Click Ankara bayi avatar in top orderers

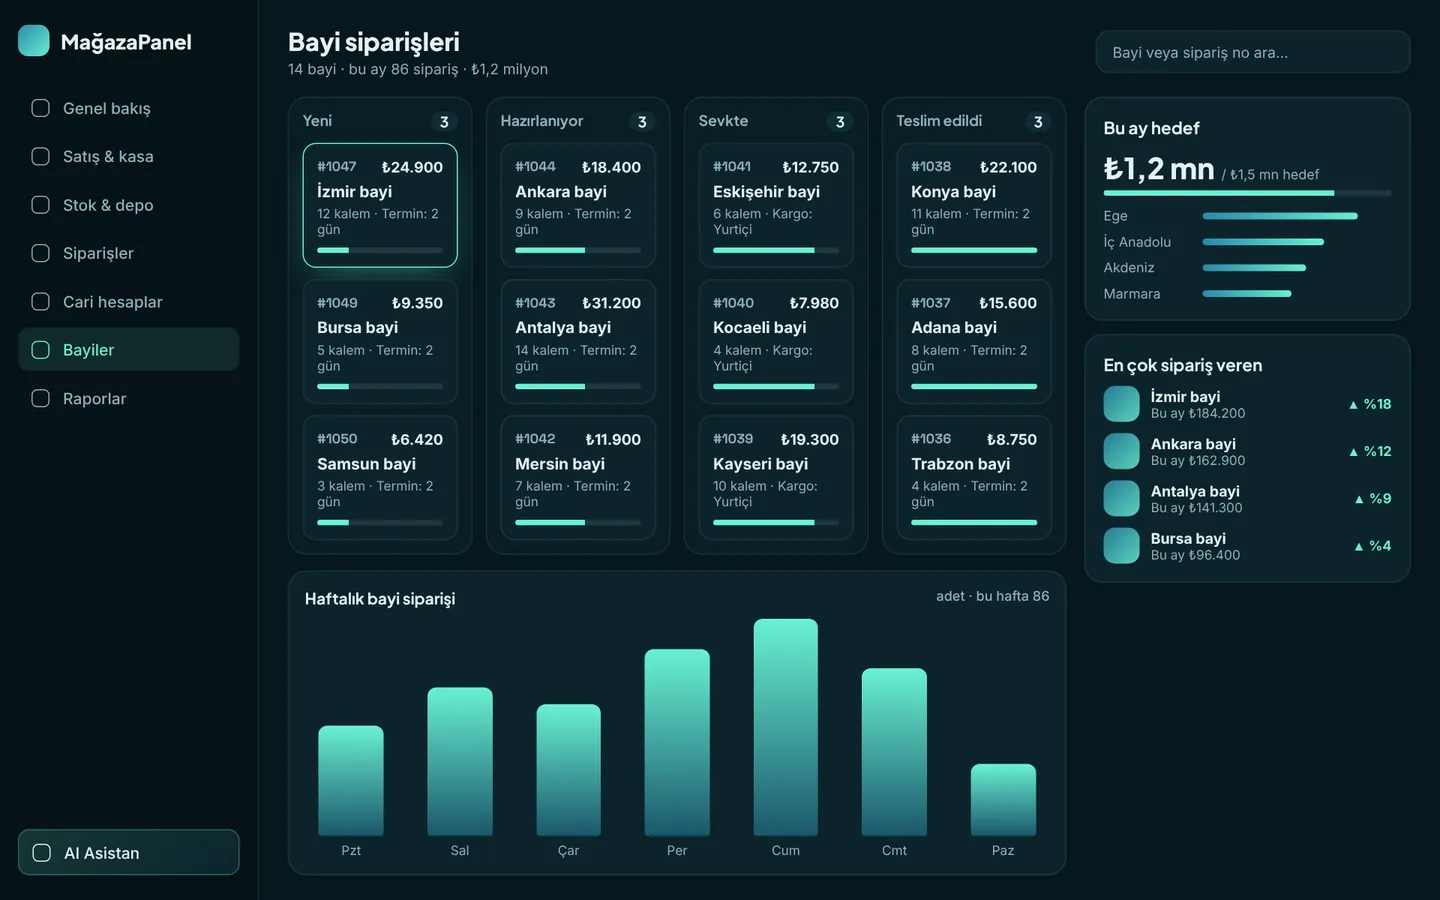(x=1121, y=451)
